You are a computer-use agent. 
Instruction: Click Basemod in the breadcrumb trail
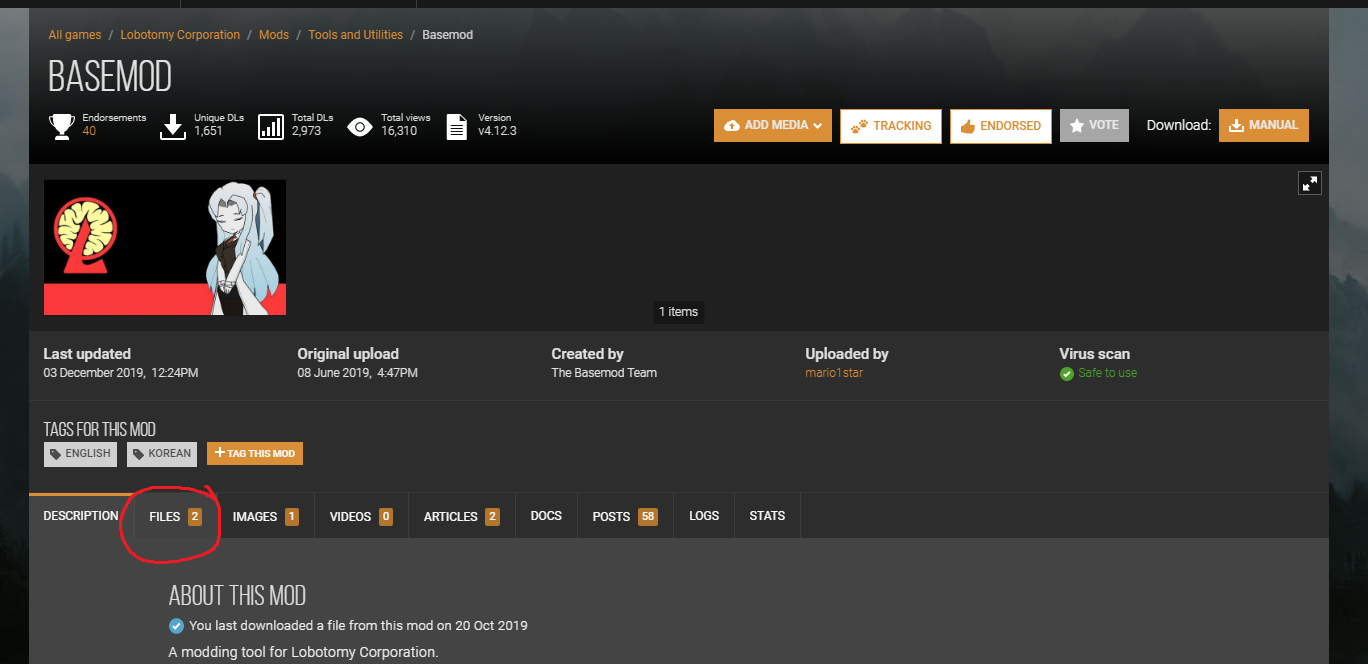(448, 35)
